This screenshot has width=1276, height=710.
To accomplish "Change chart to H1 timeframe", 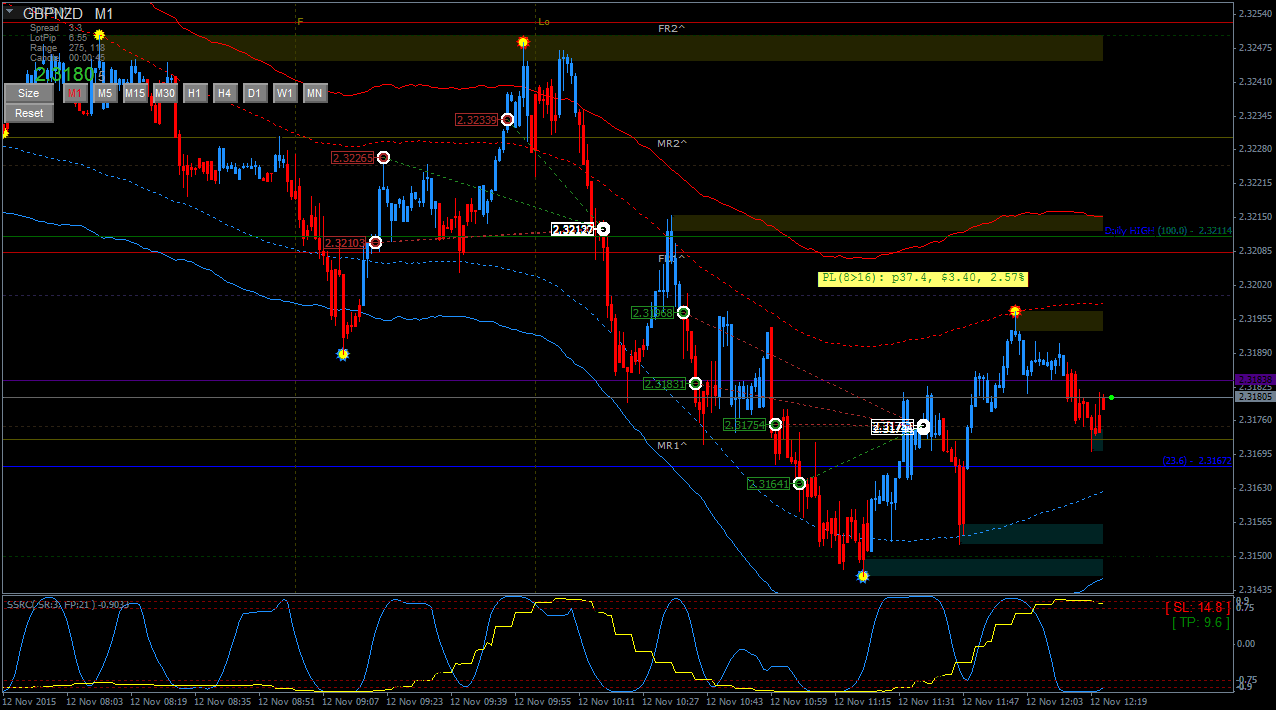I will click(195, 93).
